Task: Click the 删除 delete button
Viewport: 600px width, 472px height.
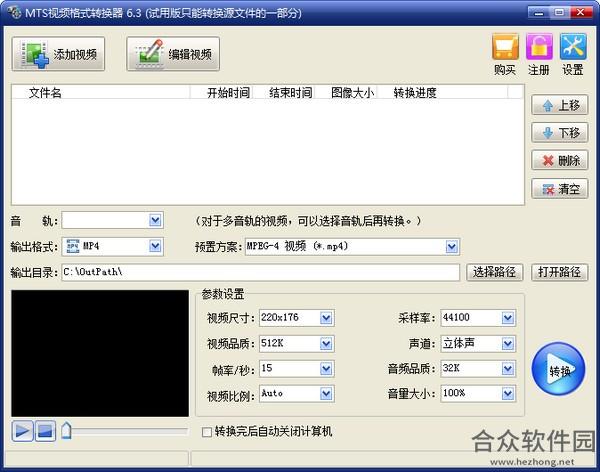Action: click(x=559, y=160)
